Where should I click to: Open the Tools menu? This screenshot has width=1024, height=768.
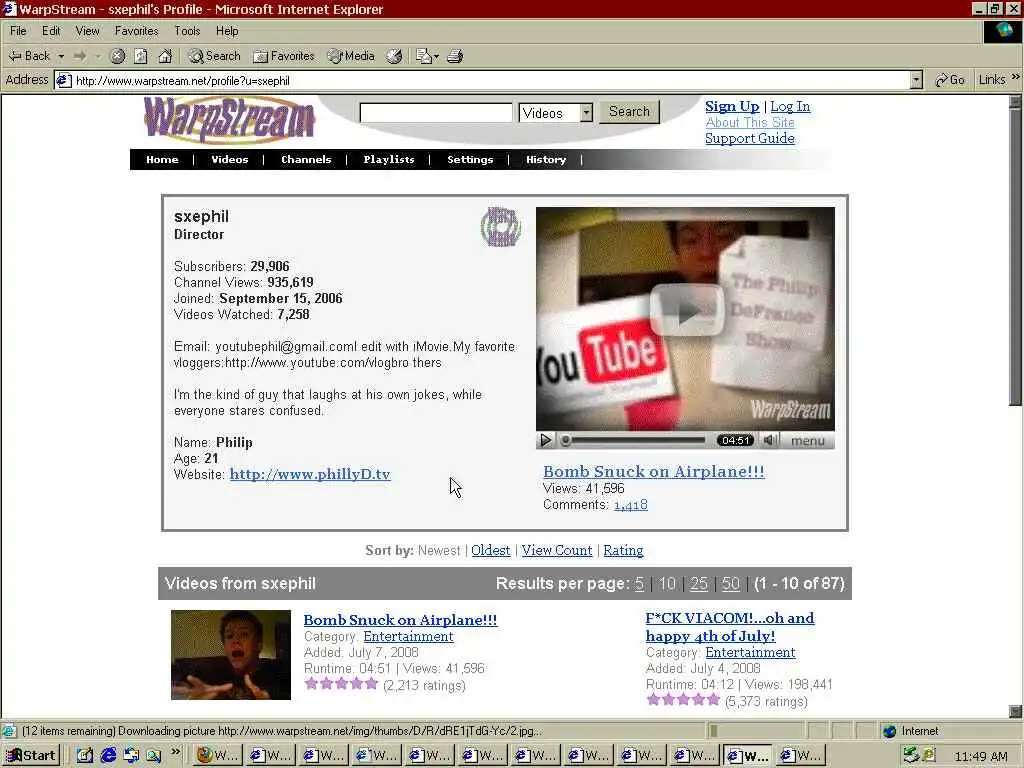[x=187, y=31]
